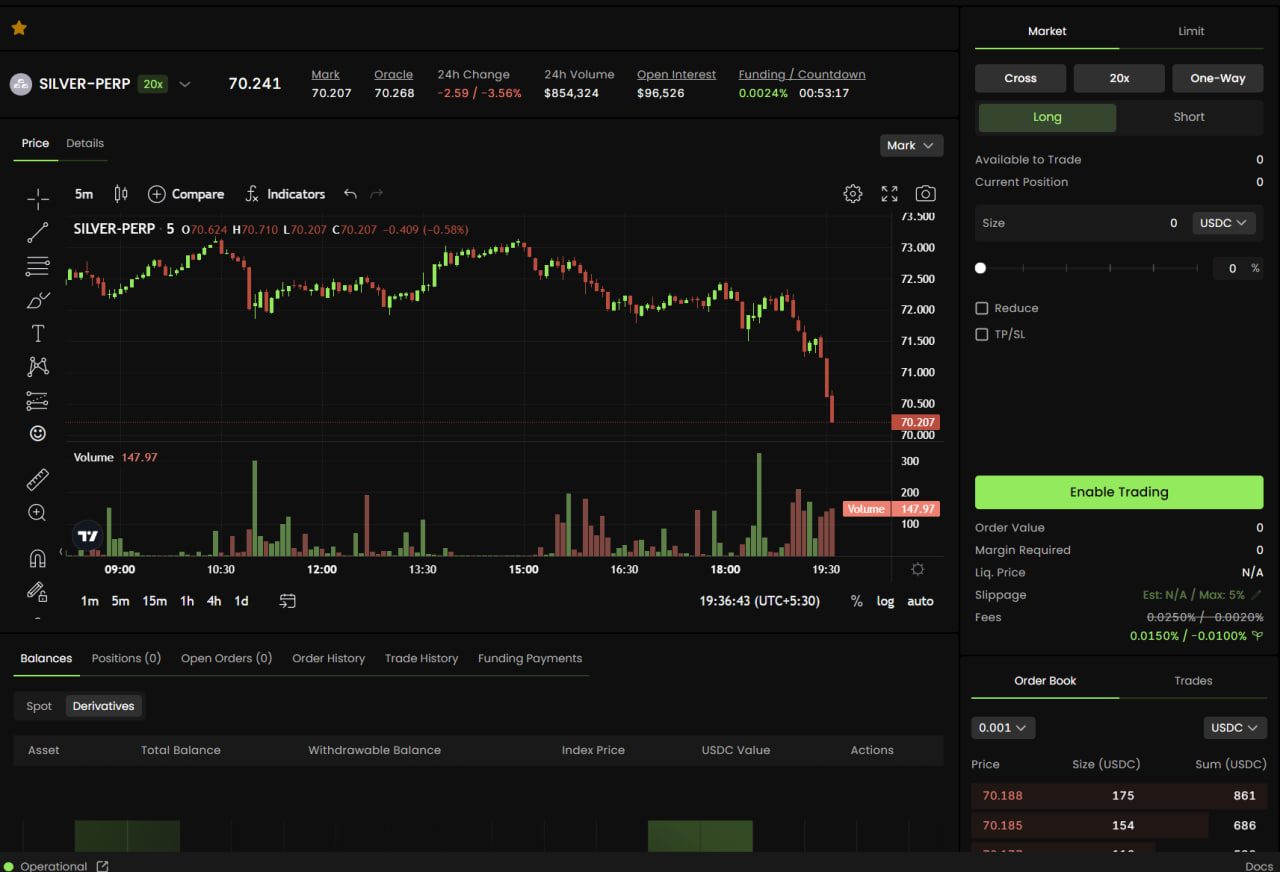Select the trend line drawing tool

pos(38,233)
